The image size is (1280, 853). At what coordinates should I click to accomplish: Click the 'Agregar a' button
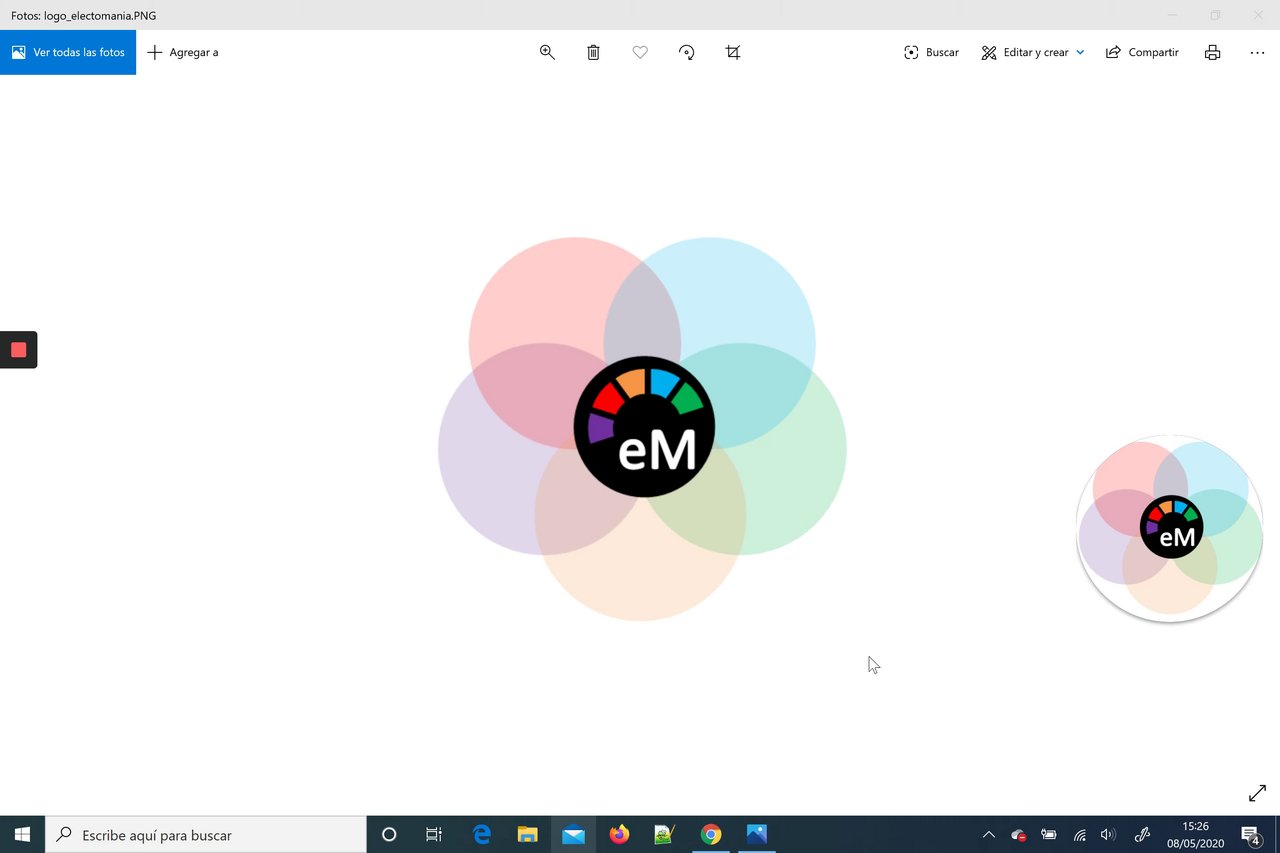[183, 52]
